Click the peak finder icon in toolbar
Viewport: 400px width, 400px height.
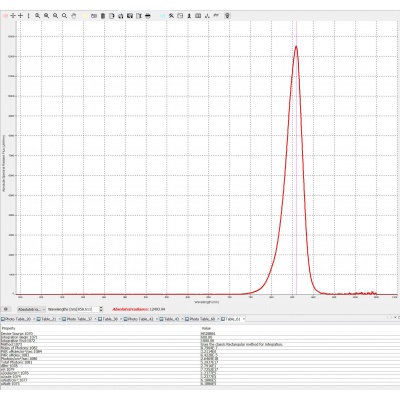click(207, 16)
